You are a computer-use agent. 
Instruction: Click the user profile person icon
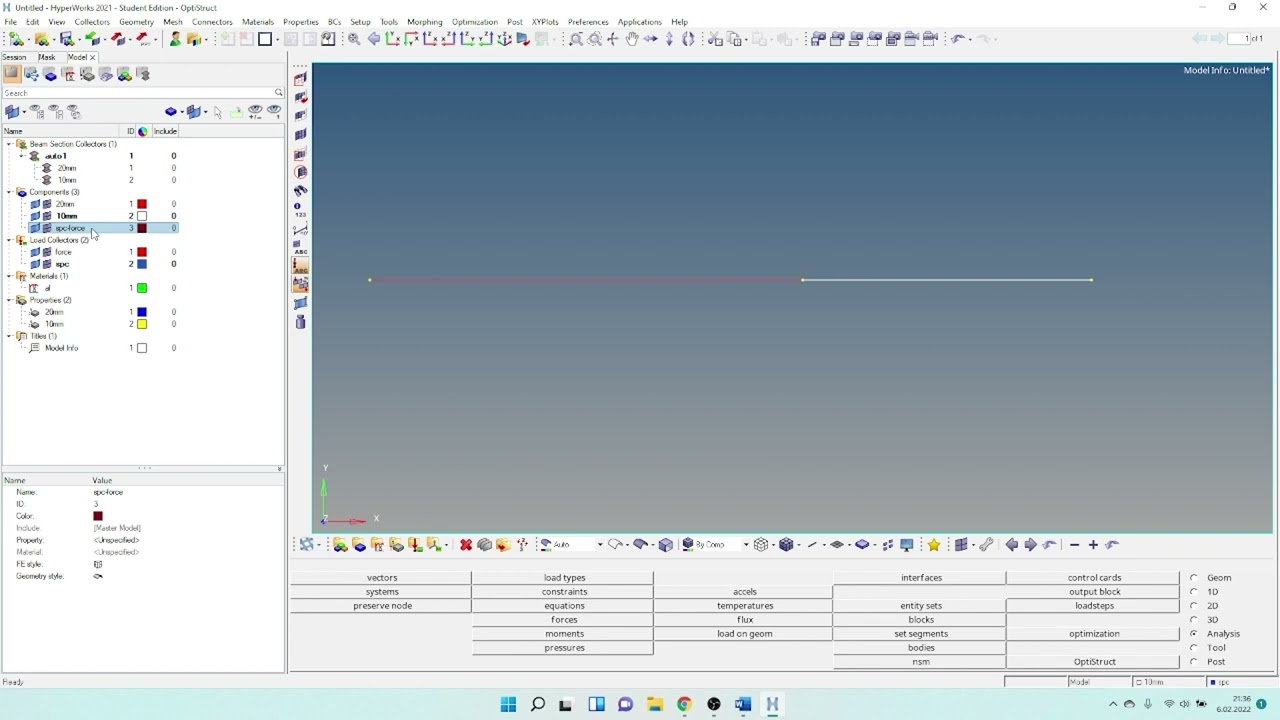point(175,39)
